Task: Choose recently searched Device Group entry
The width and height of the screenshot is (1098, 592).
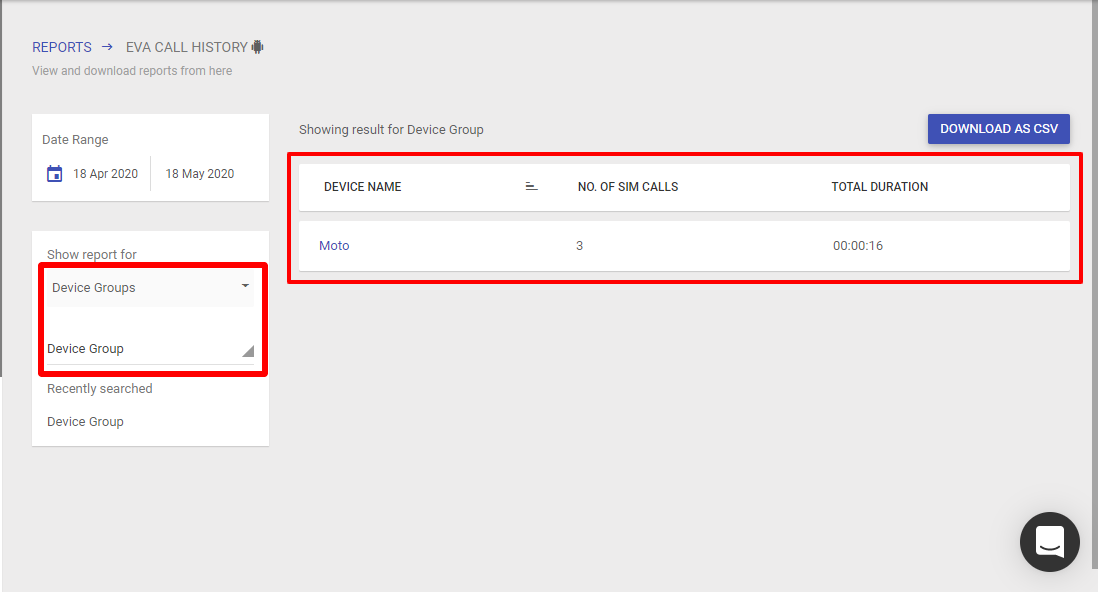Action: (85, 422)
